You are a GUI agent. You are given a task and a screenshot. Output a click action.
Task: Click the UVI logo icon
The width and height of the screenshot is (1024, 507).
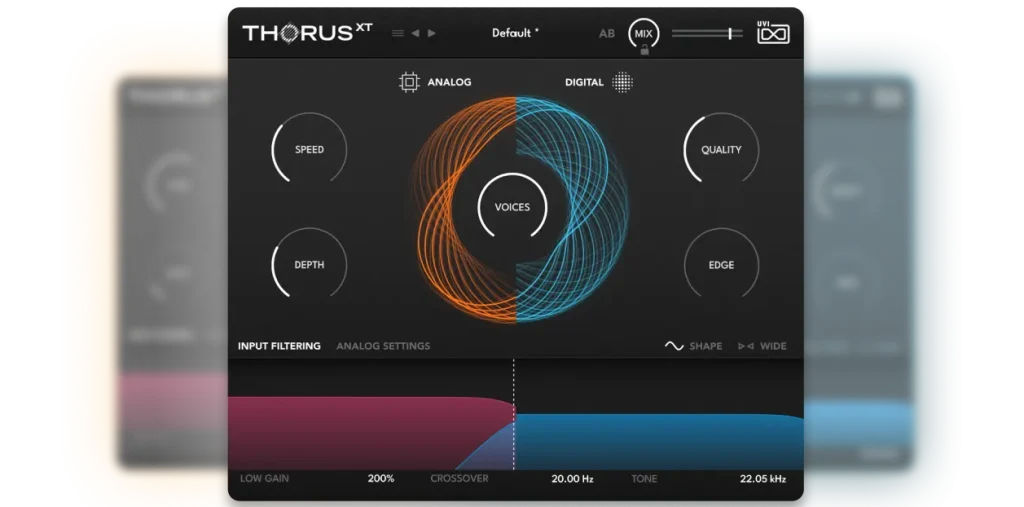773,33
